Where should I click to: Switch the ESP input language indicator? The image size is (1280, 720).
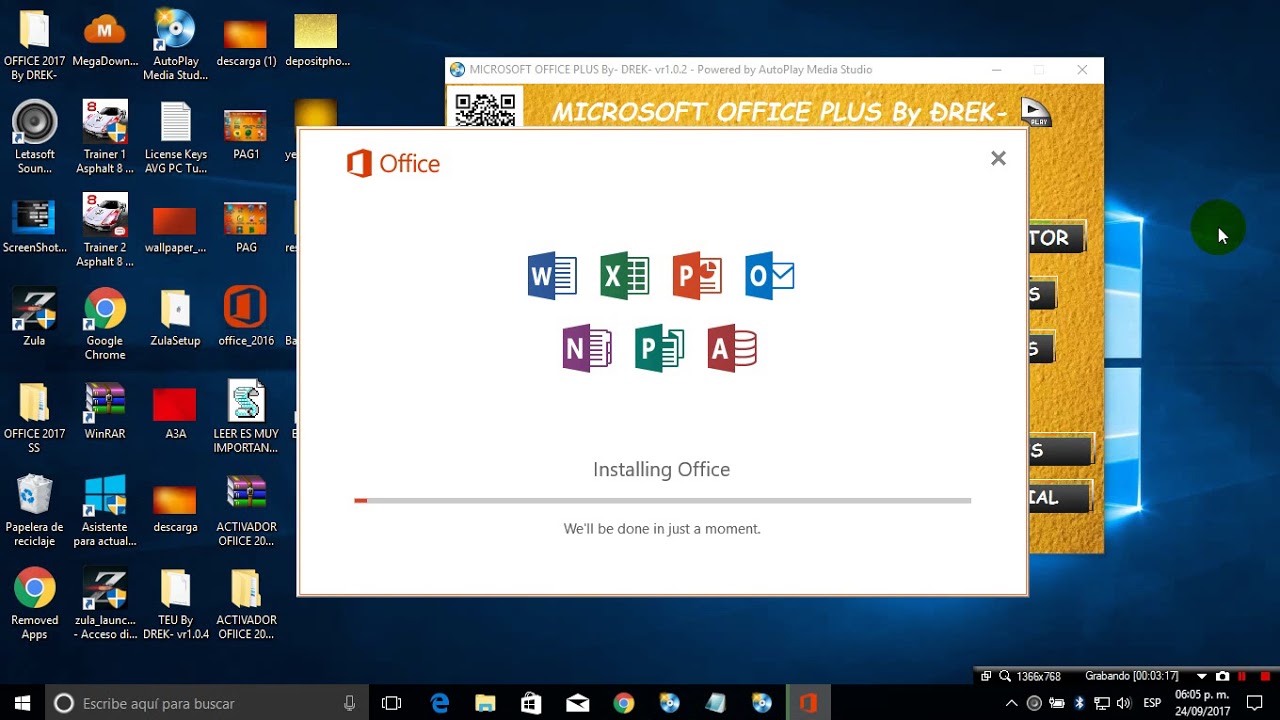coord(1152,703)
